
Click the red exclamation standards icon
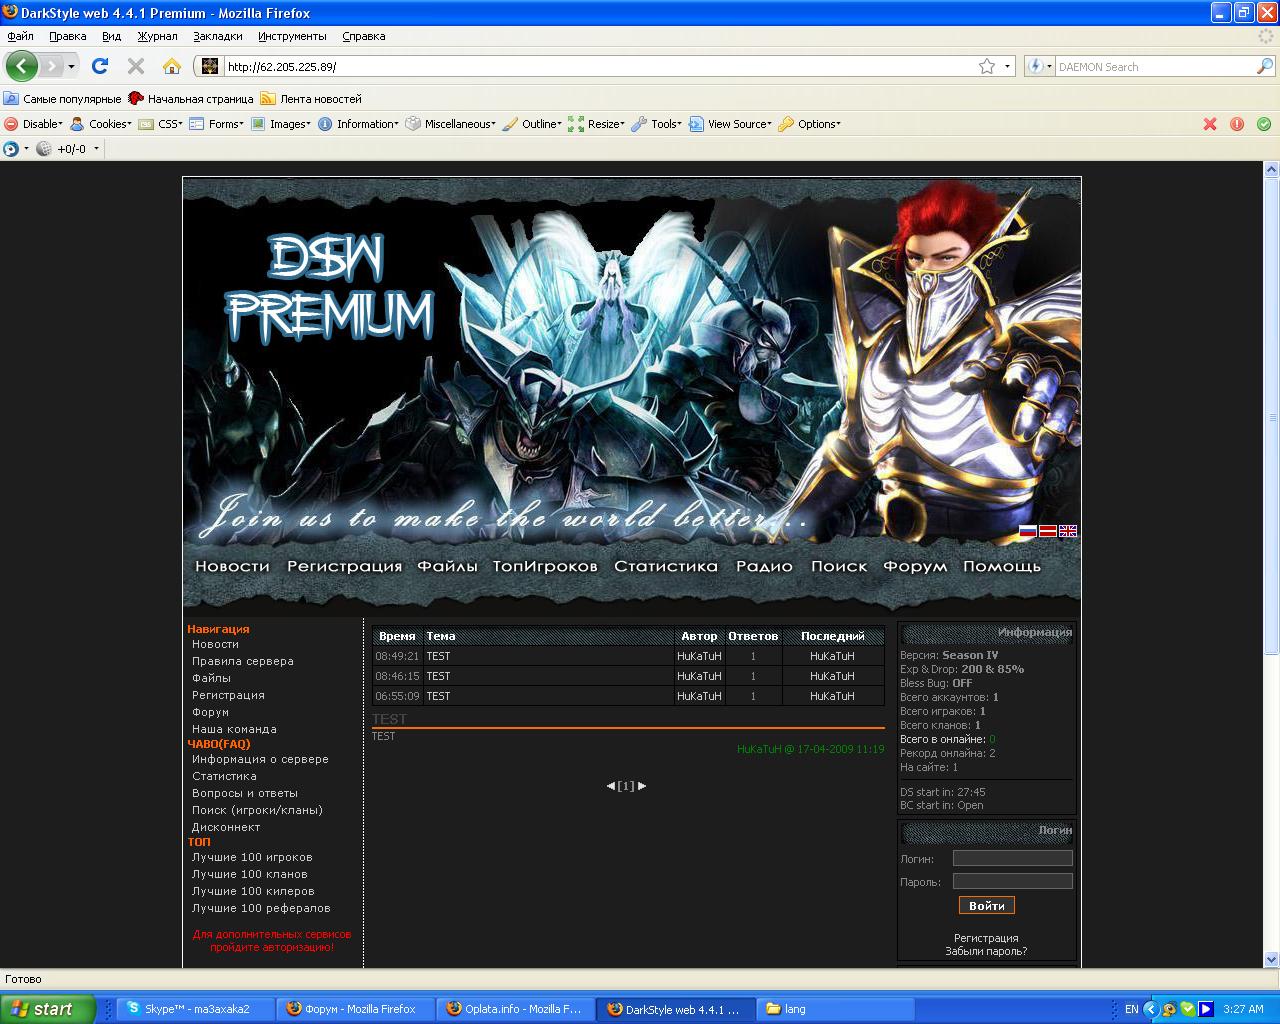pos(1237,124)
